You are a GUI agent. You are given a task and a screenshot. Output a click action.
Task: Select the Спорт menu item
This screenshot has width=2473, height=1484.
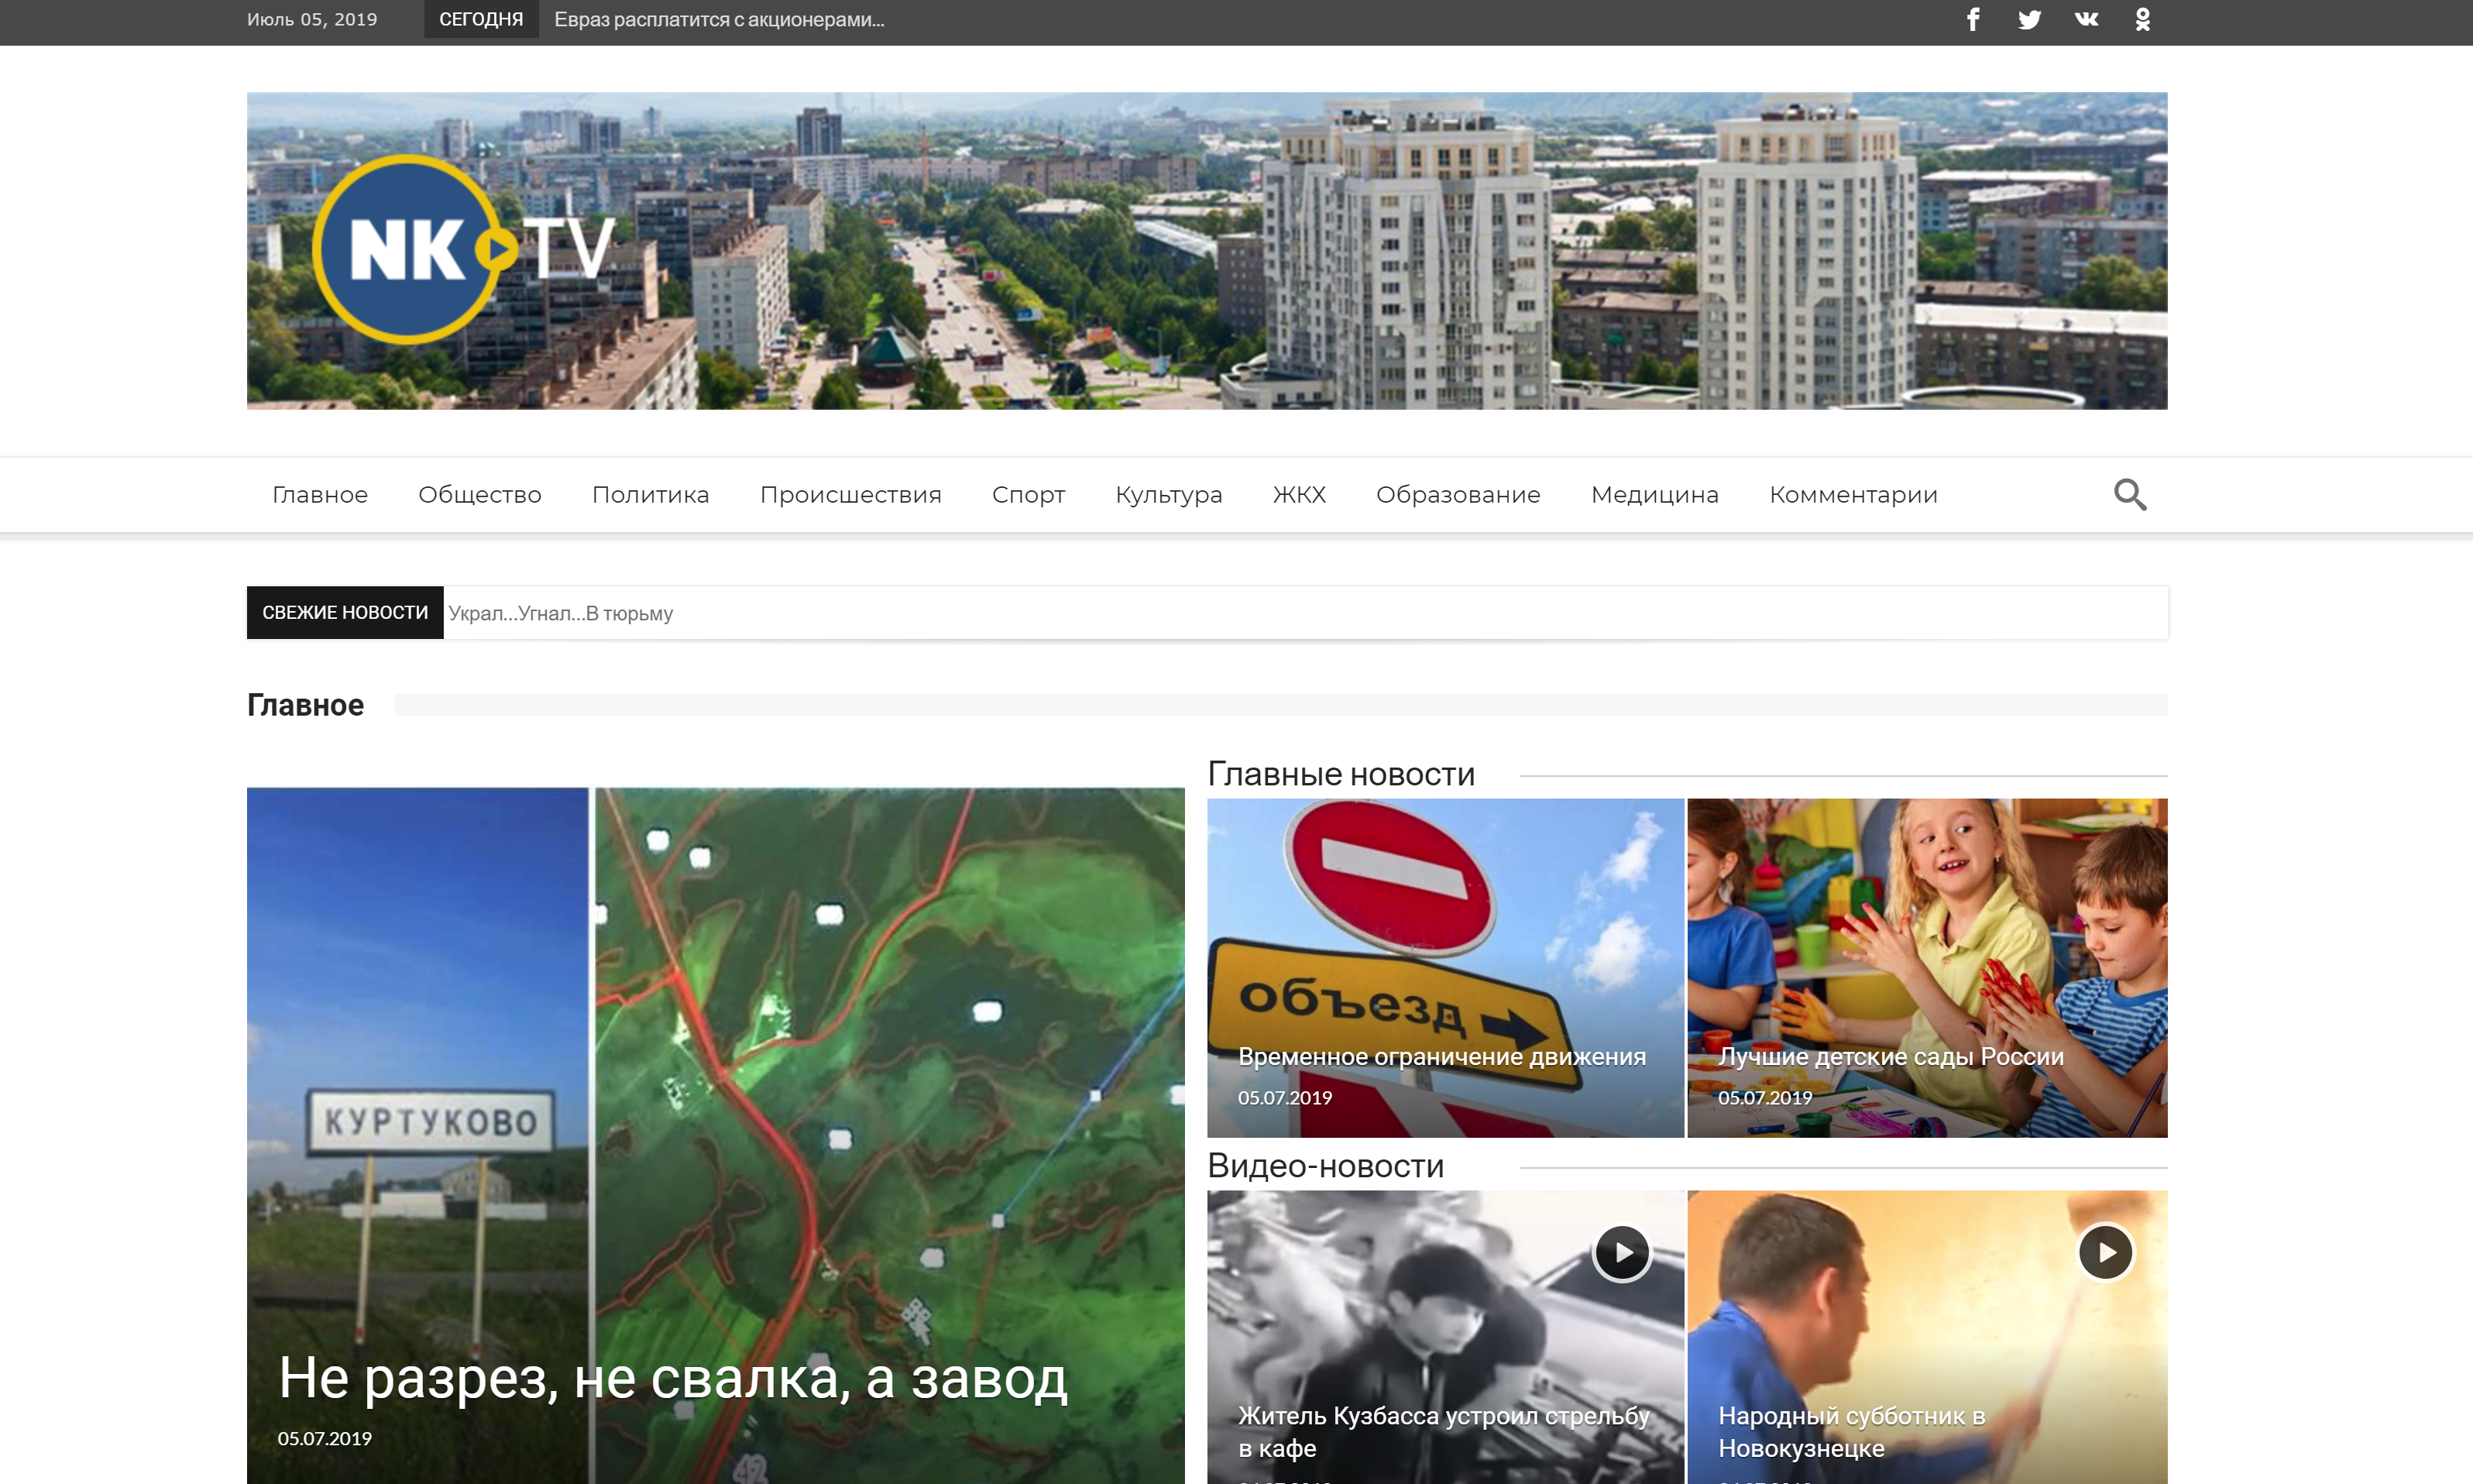click(x=1028, y=495)
